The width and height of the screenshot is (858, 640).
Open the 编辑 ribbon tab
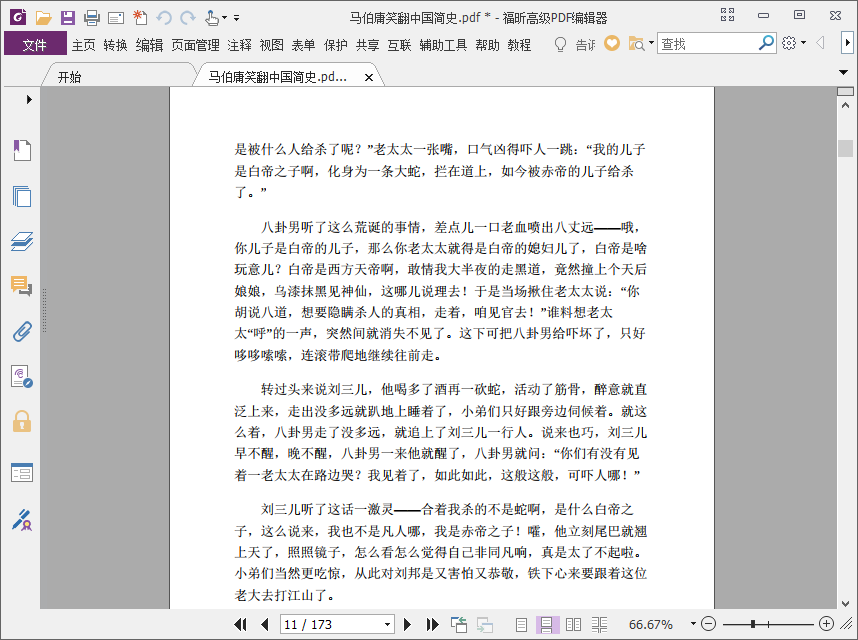tap(149, 45)
